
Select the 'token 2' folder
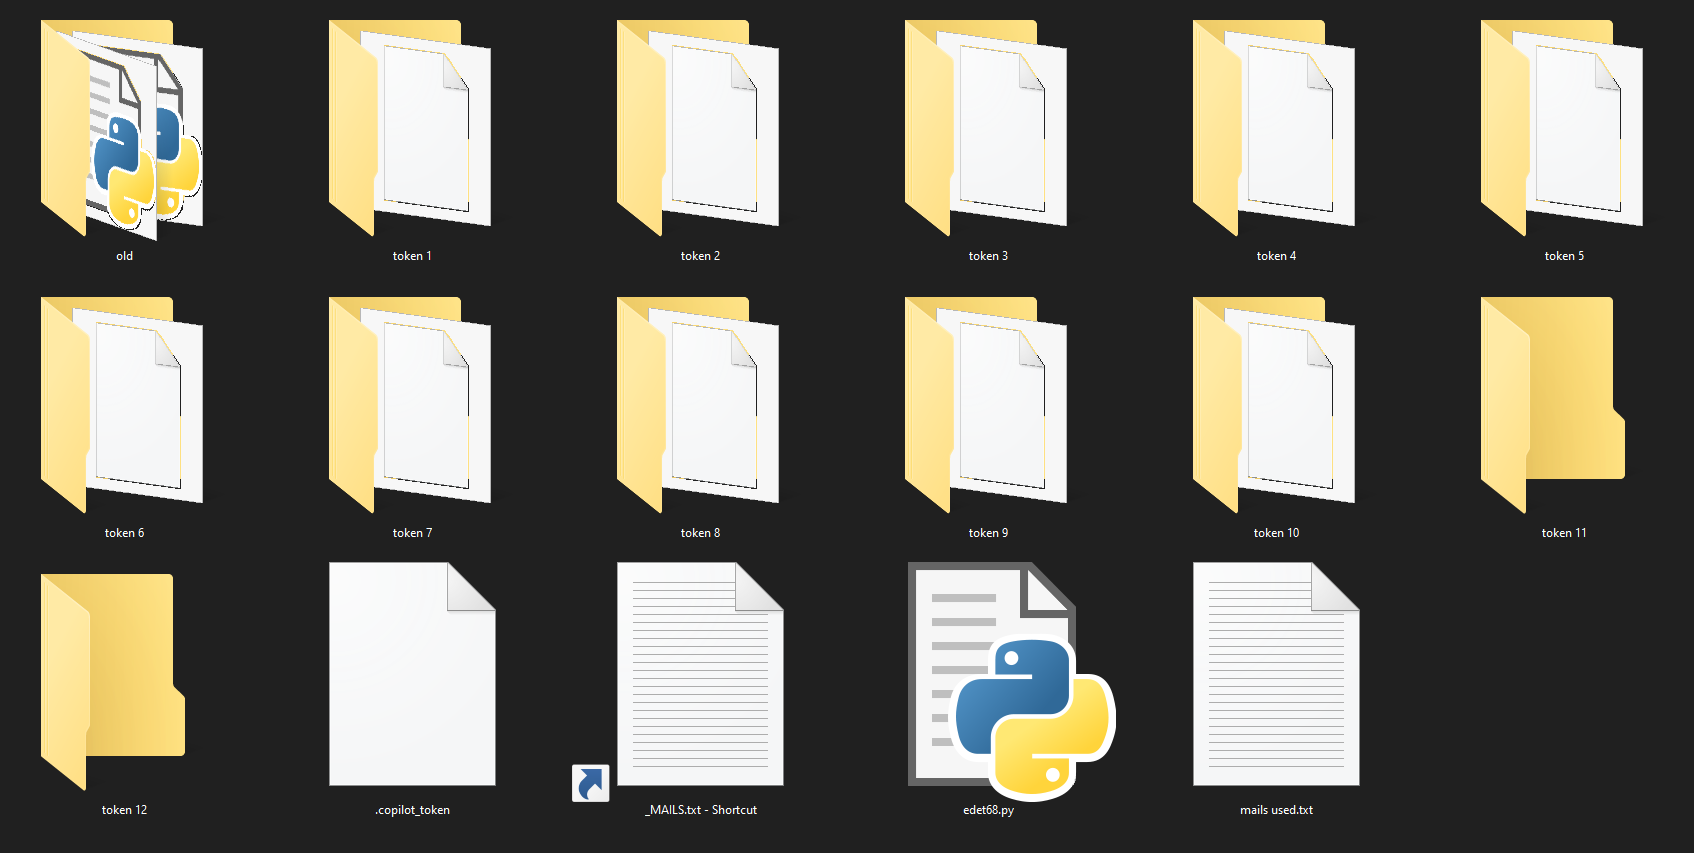[698, 130]
